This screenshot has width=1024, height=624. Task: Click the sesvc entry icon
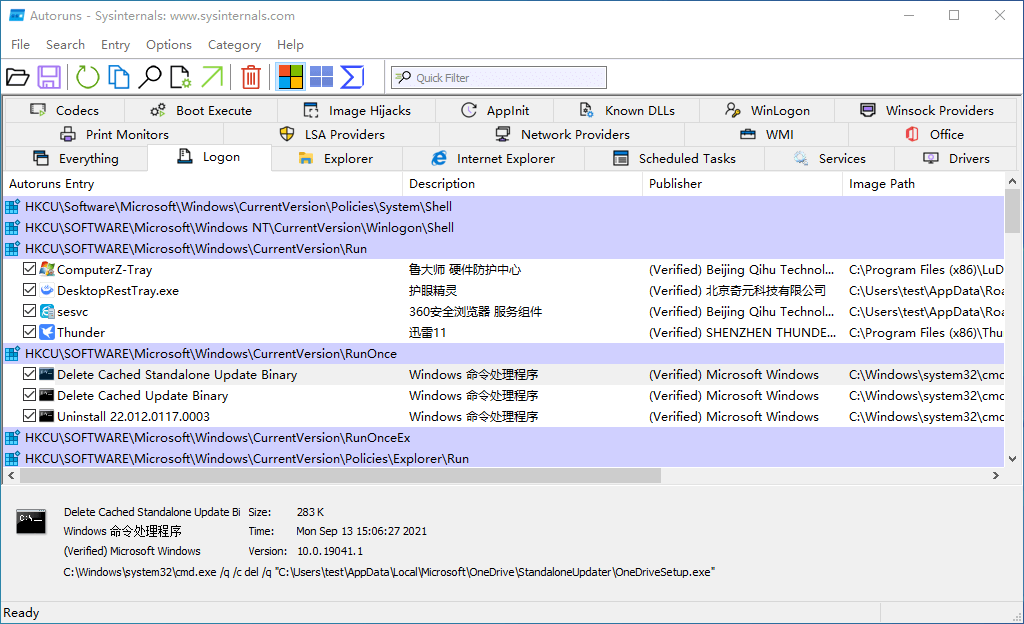(x=47, y=311)
